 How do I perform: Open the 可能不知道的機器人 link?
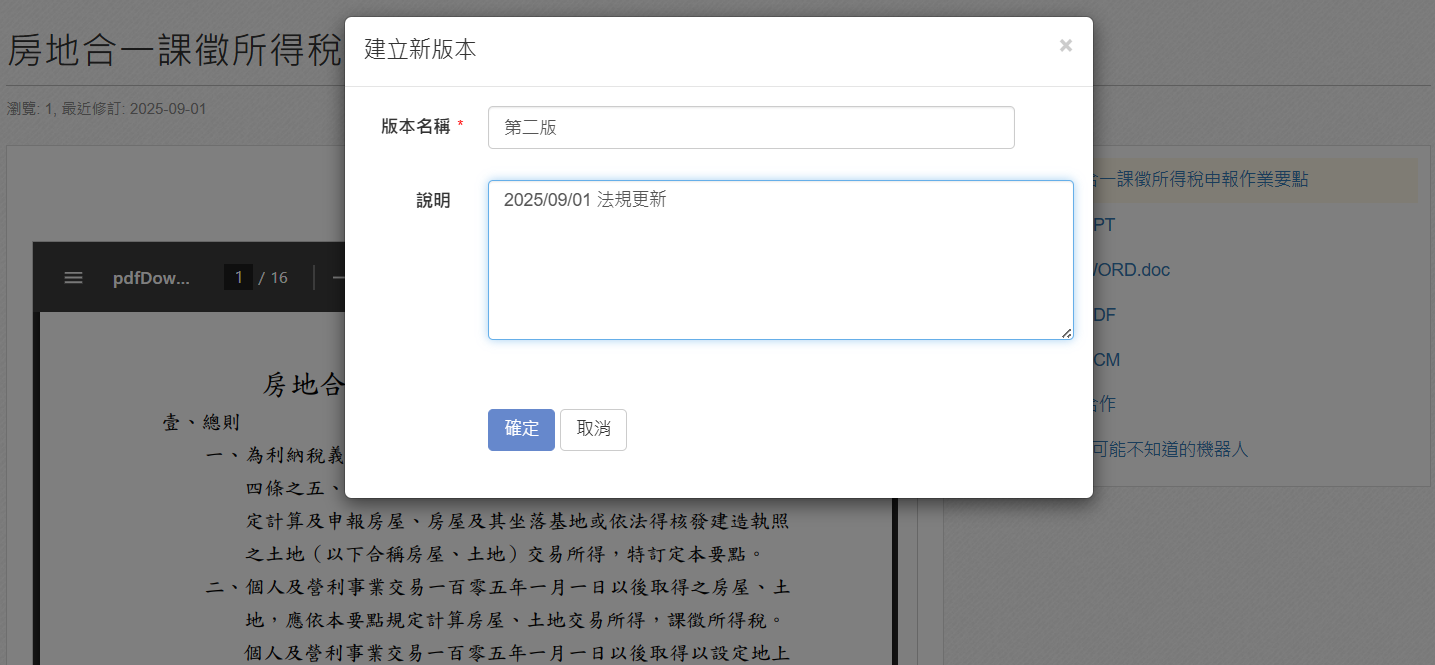(1160, 449)
